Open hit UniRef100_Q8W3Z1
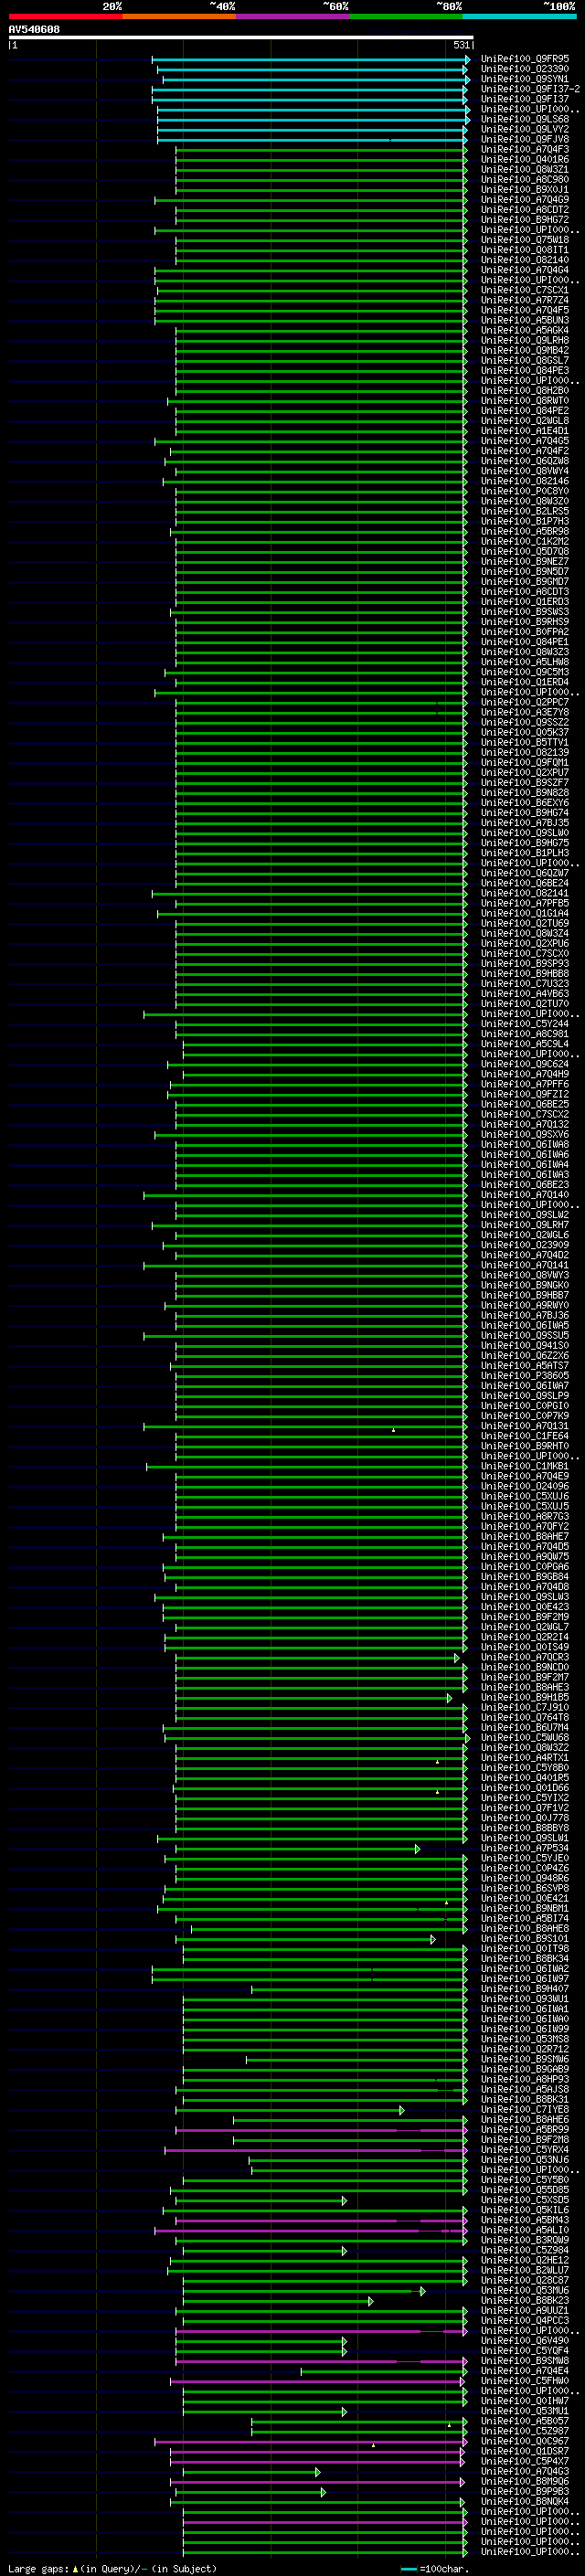Viewport: 585px width, 2576px height. (x=525, y=169)
